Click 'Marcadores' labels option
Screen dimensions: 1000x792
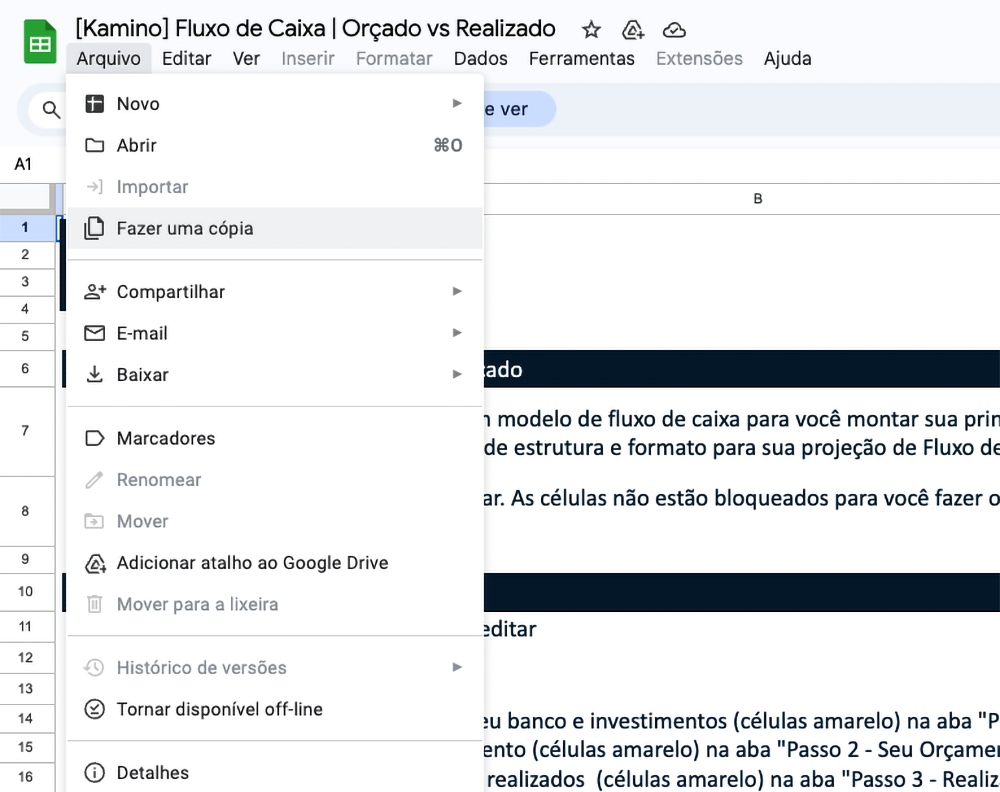point(166,438)
